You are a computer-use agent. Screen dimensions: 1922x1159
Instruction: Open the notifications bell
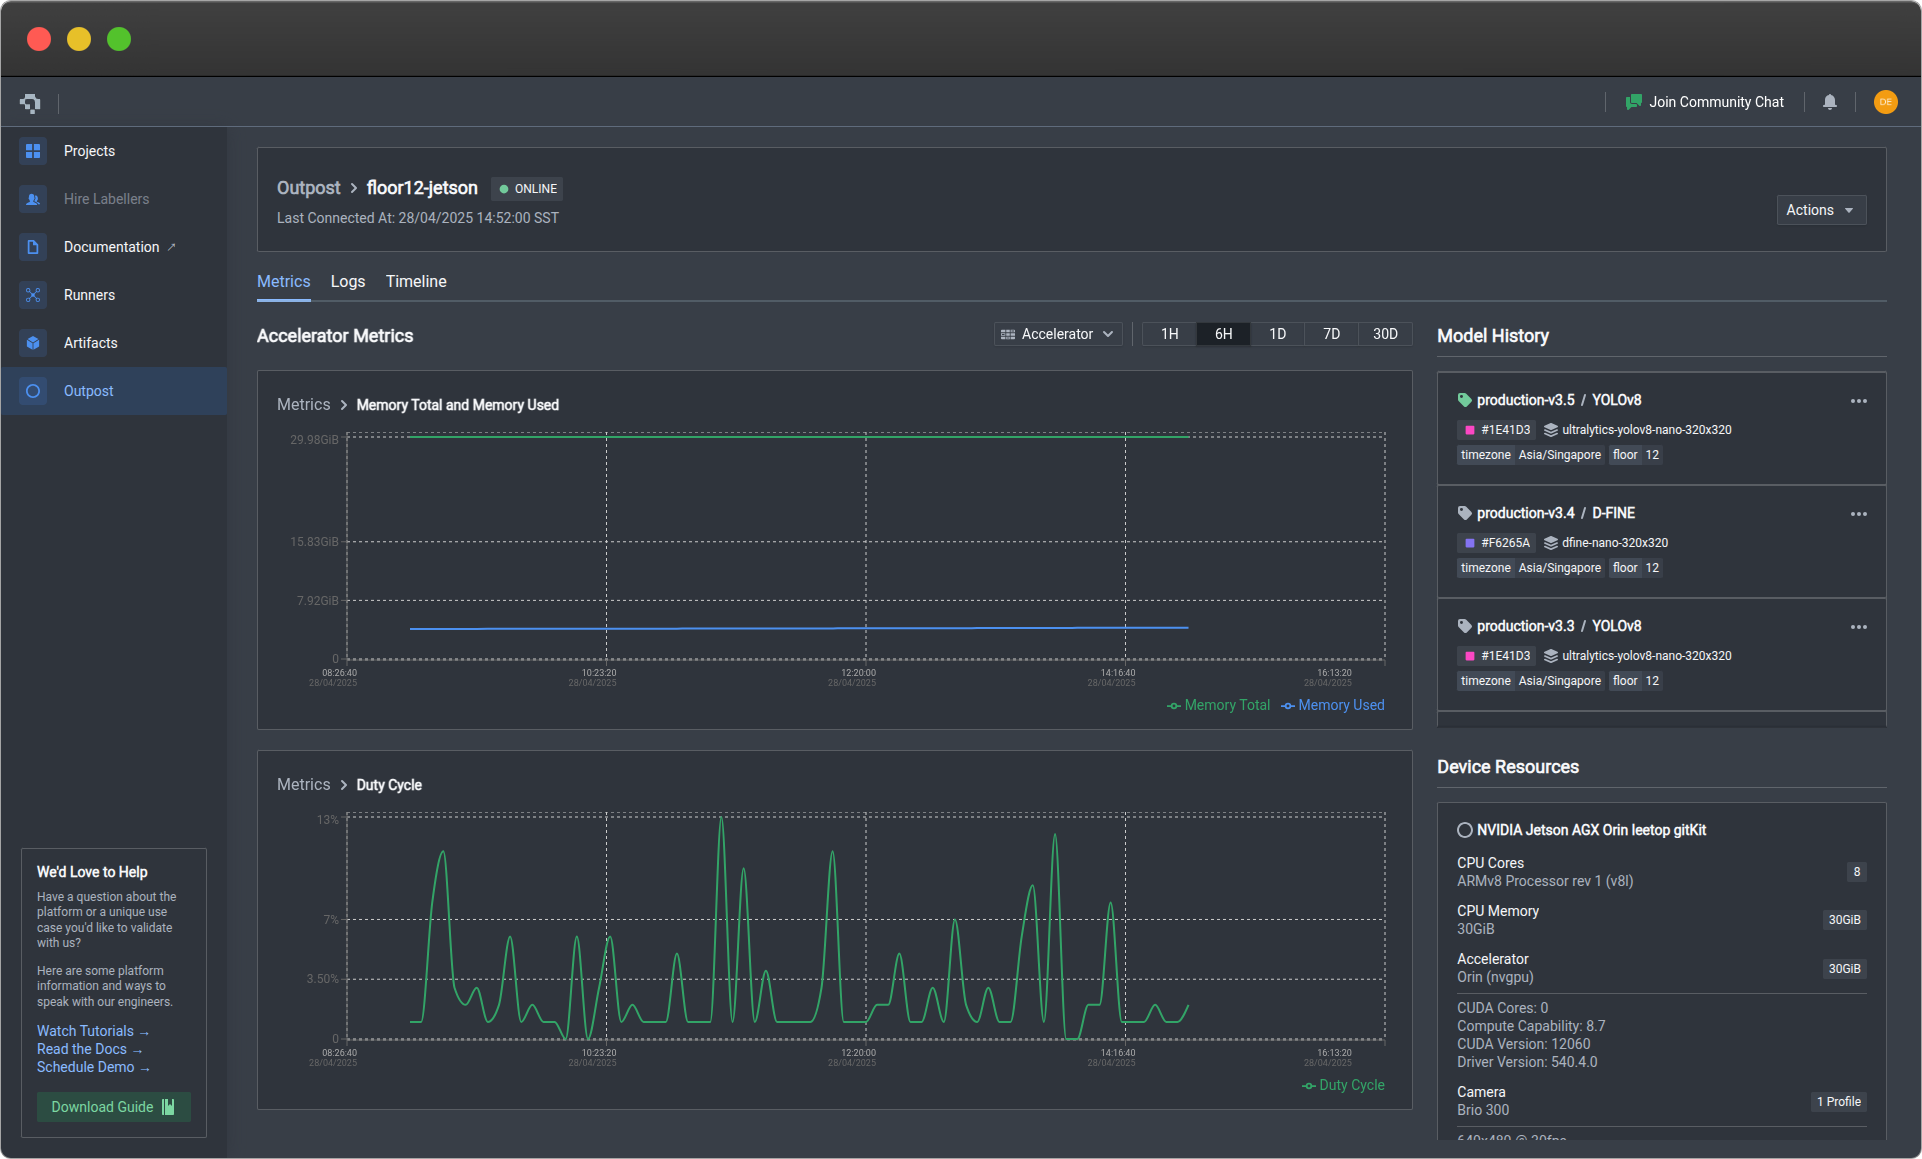coord(1829,102)
